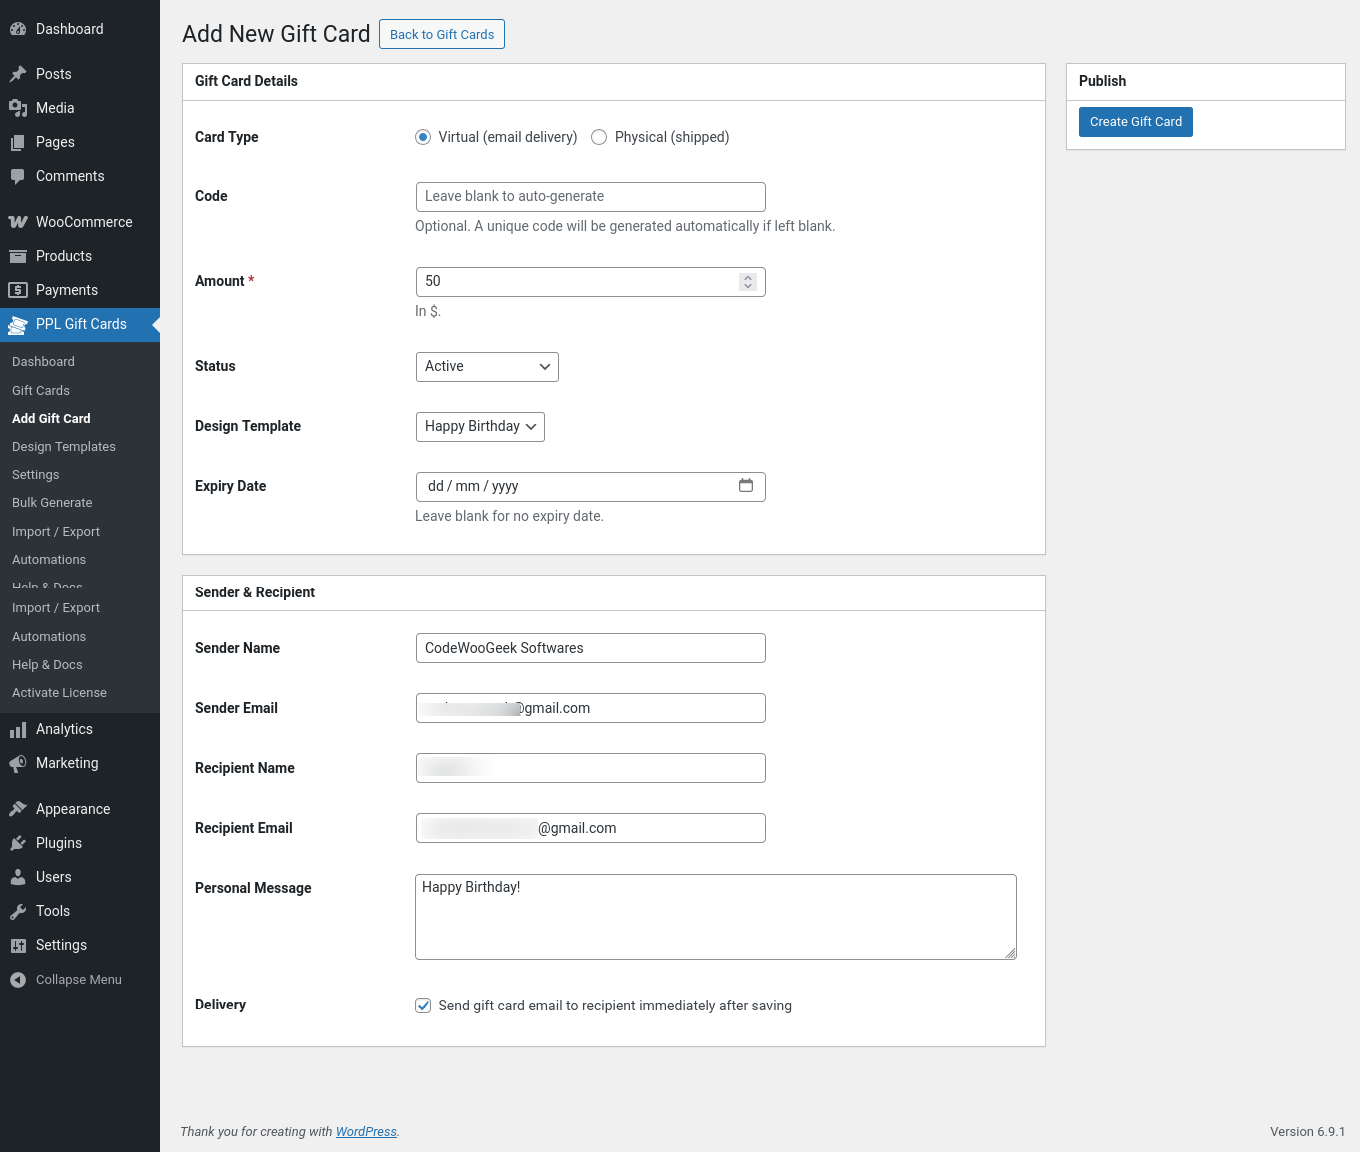This screenshot has height=1153, width=1360.
Task: Select the Virtual (email delivery) radio button
Action: click(x=423, y=138)
